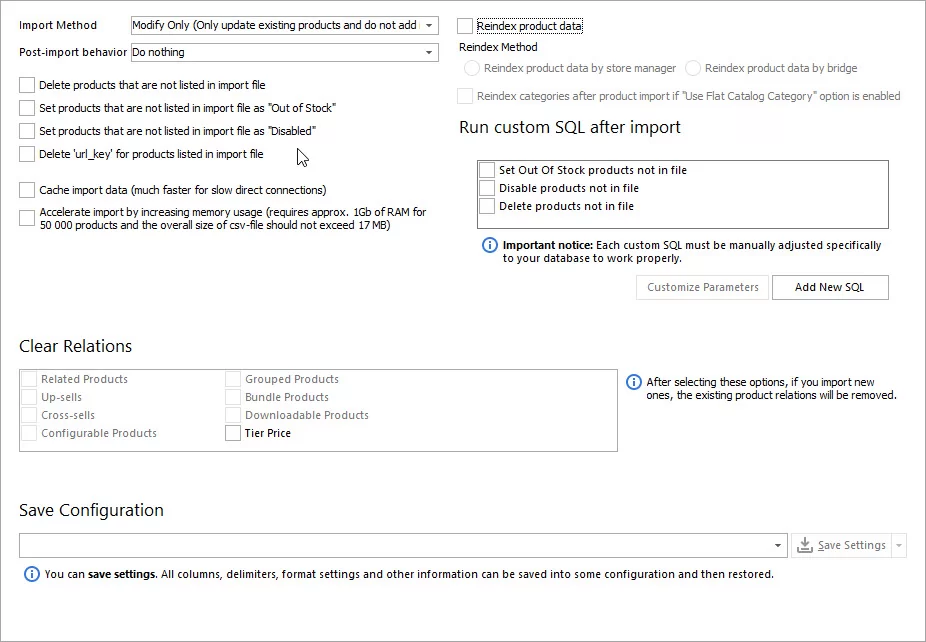
Task: Click the Save Settings button
Action: tap(842, 545)
